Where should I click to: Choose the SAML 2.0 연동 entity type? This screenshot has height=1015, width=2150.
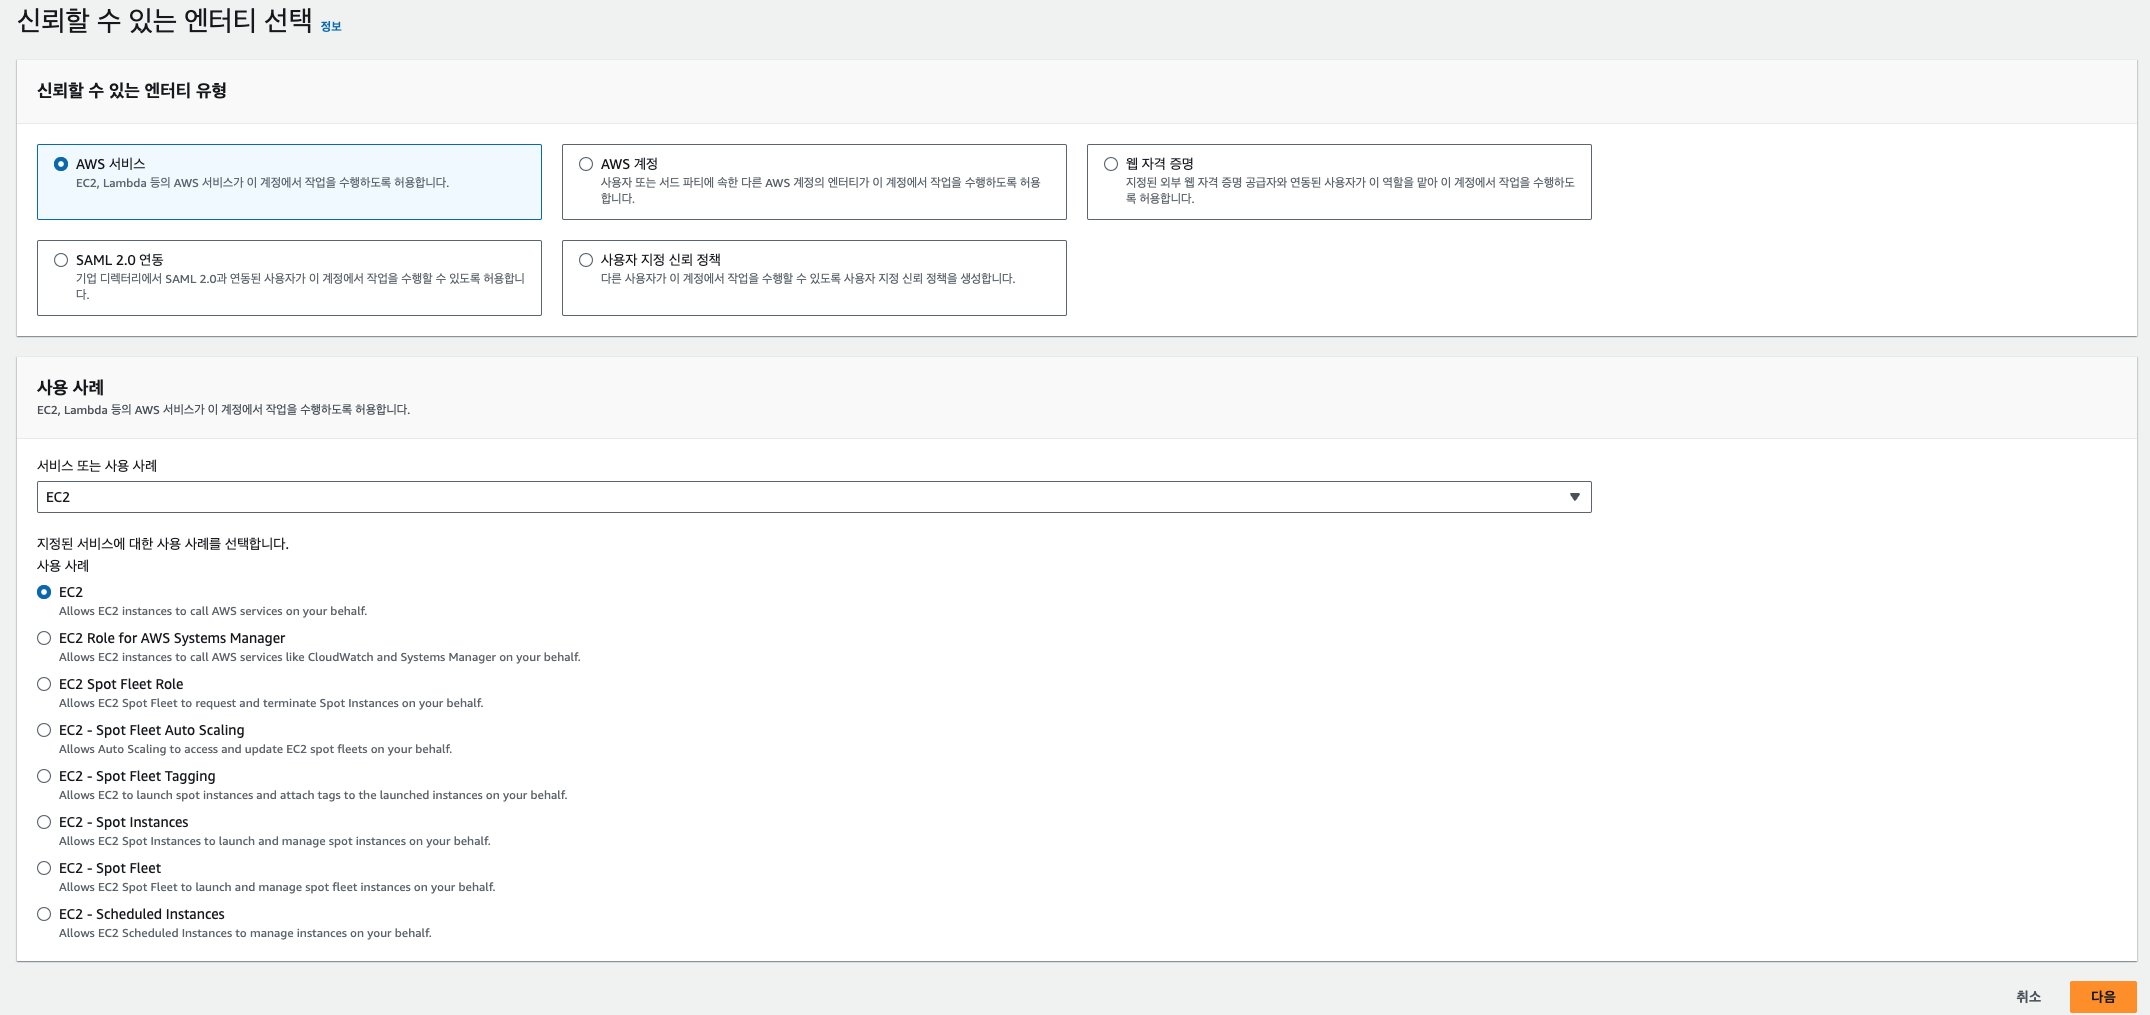pos(289,278)
